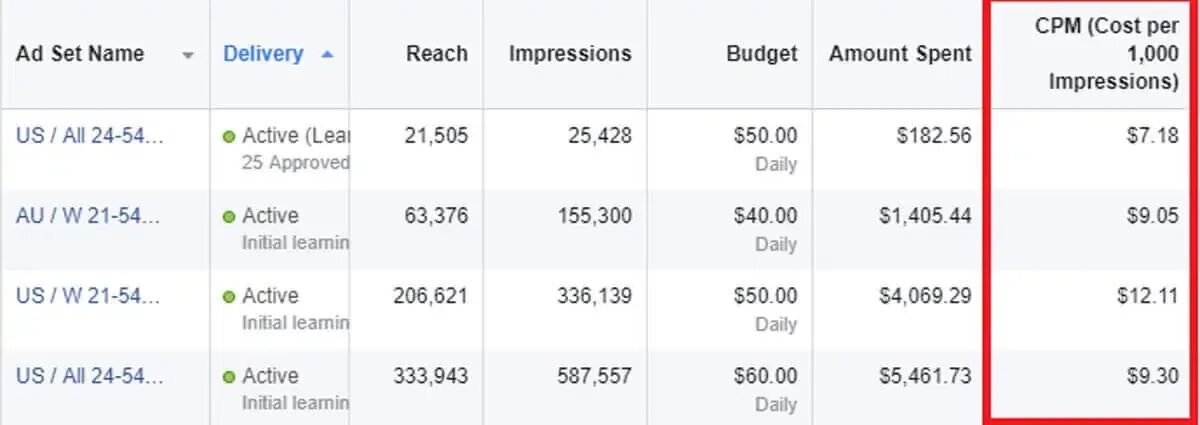The height and width of the screenshot is (425, 1200).
Task: Open the US / W 21-54 ad set link
Action: 90,296
